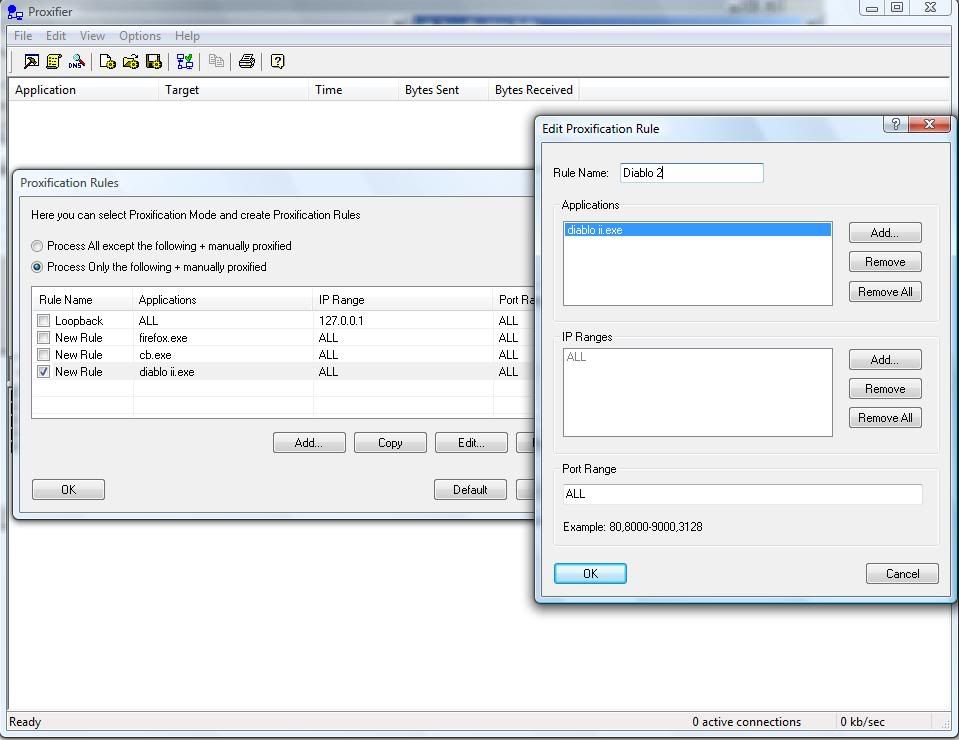Click the Default button in Proxification Rules
This screenshot has height=740, width=959.
470,490
